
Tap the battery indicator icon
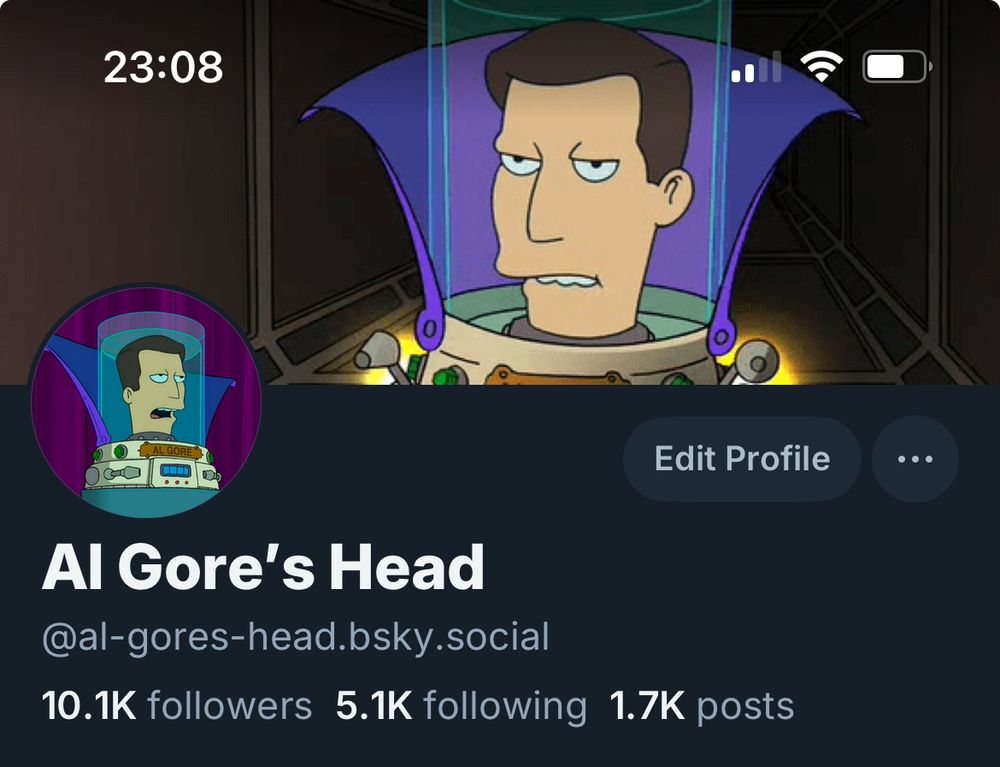click(896, 66)
